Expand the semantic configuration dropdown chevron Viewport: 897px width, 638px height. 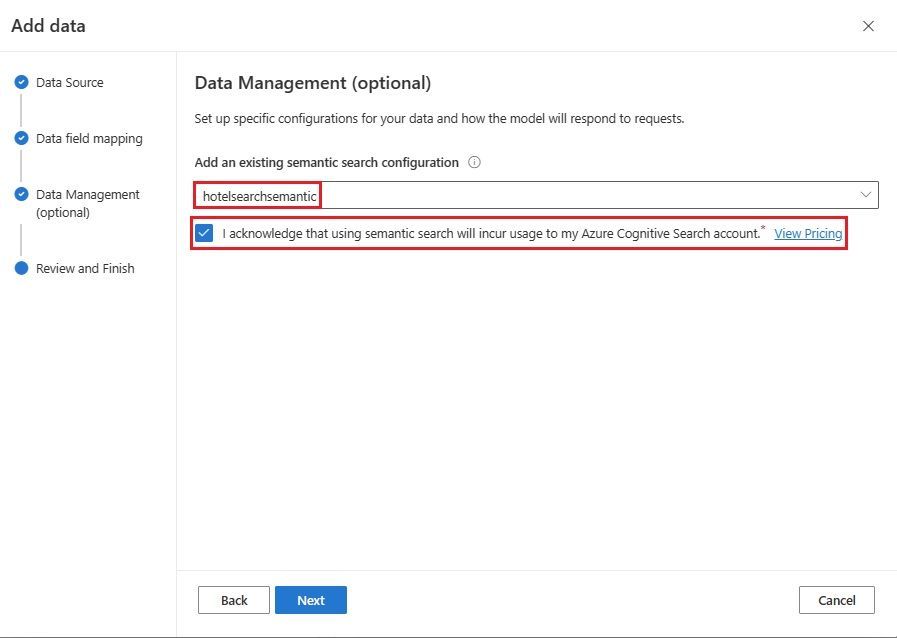pyautogui.click(x=866, y=195)
